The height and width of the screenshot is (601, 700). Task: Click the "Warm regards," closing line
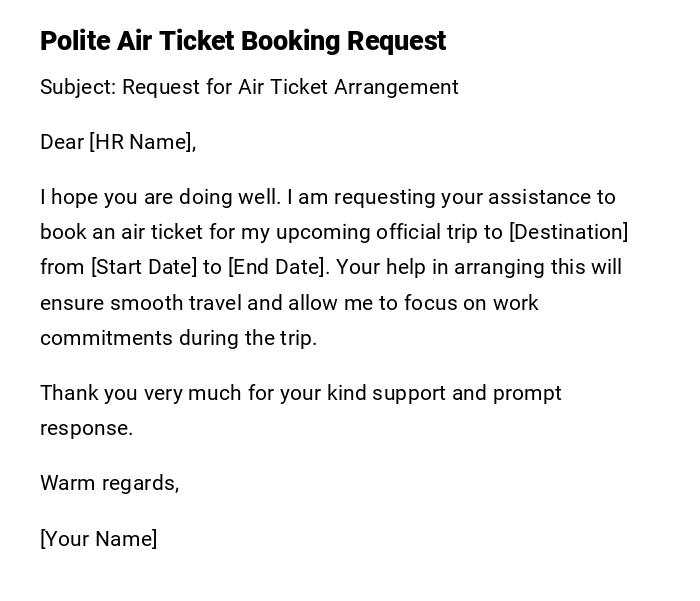pyautogui.click(x=109, y=483)
